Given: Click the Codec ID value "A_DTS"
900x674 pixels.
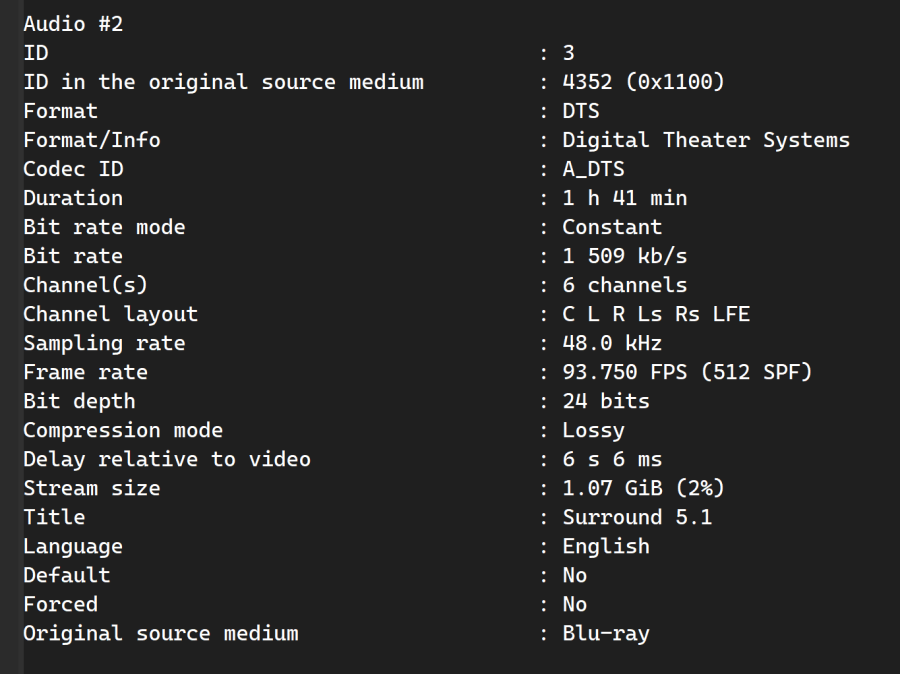Looking at the screenshot, I should (x=593, y=169).
